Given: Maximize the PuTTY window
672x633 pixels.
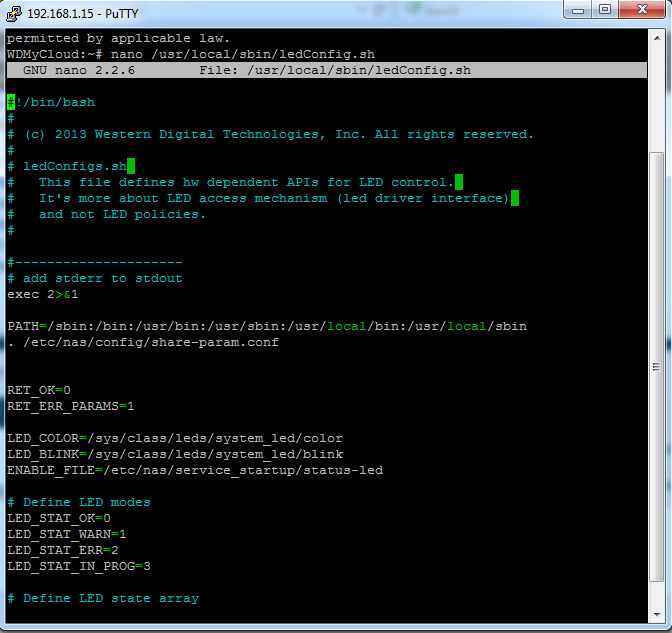Looking at the screenshot, I should (605, 10).
